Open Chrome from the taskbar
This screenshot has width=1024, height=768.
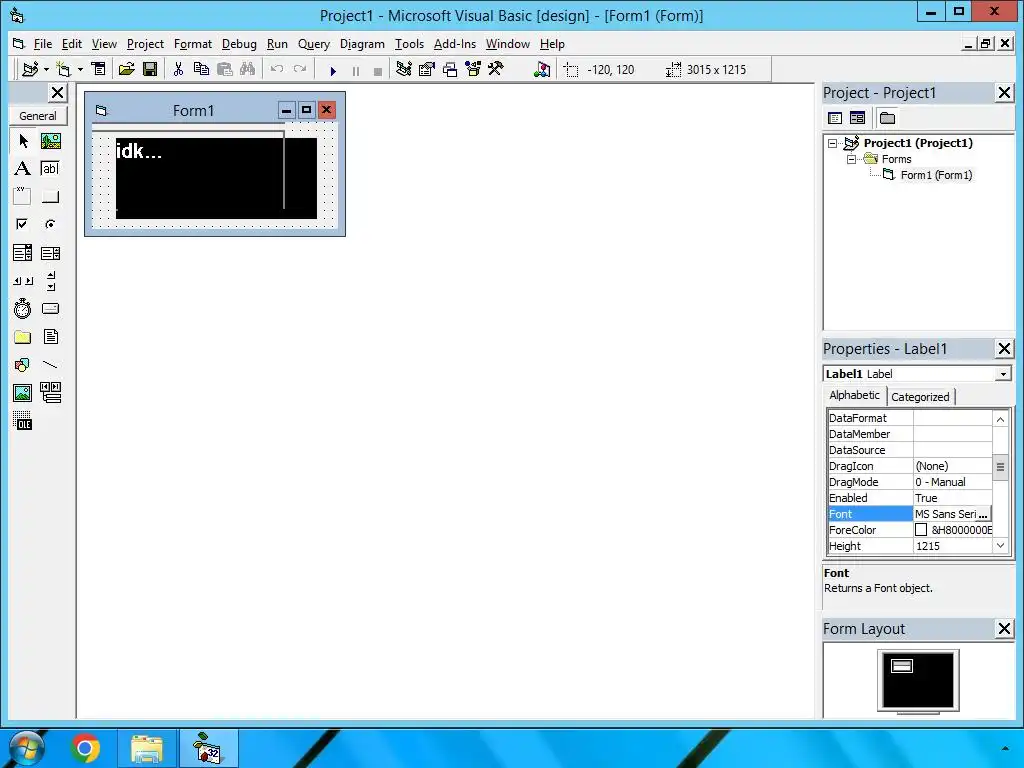pos(86,748)
